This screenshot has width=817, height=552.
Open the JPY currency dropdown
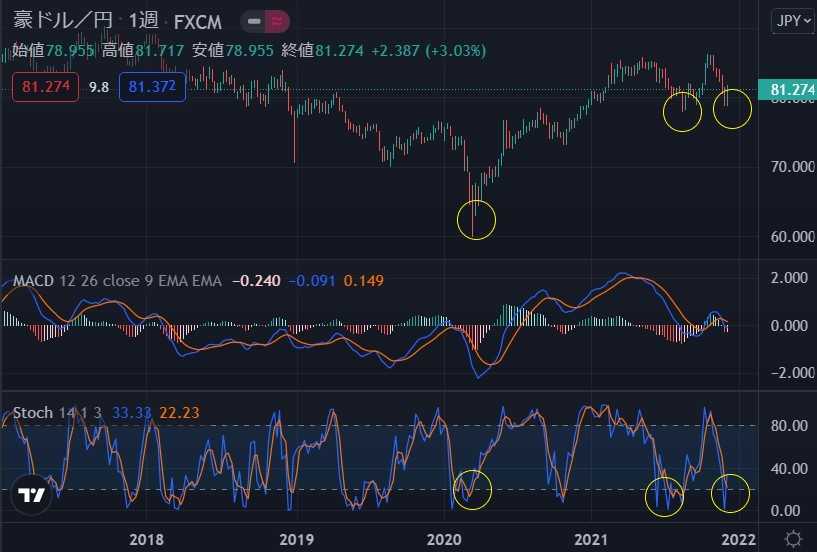(x=793, y=21)
